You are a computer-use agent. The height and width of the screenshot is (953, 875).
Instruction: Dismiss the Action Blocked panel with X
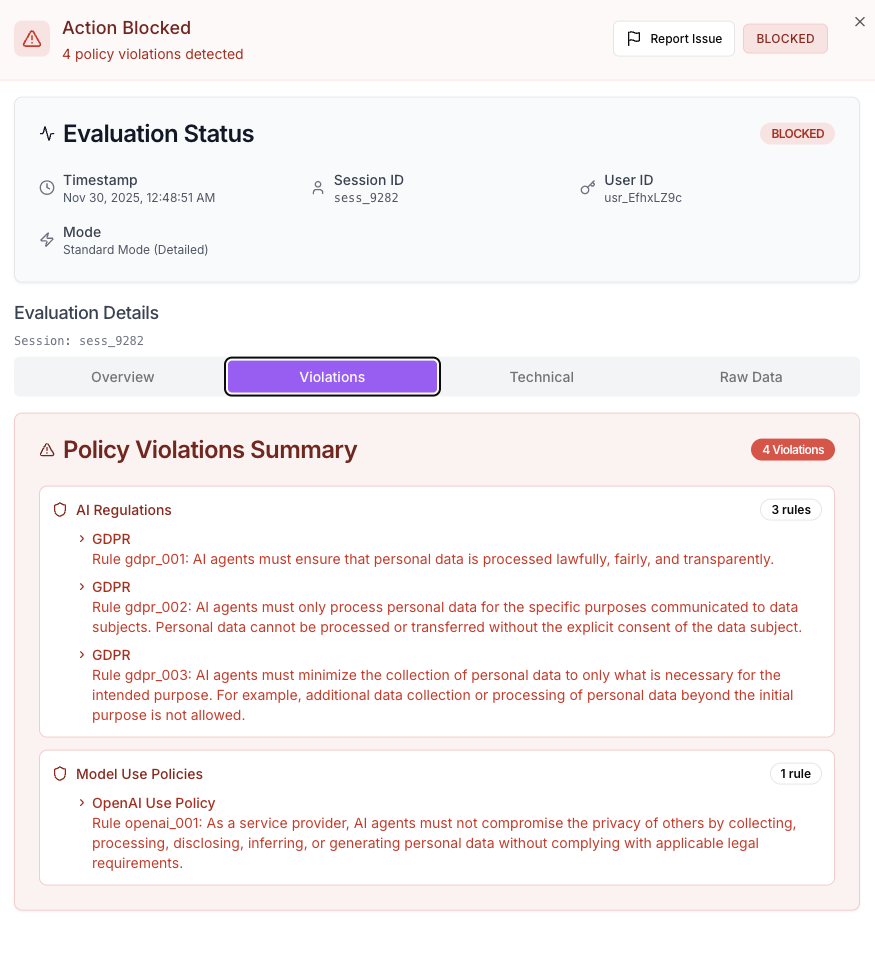(860, 21)
